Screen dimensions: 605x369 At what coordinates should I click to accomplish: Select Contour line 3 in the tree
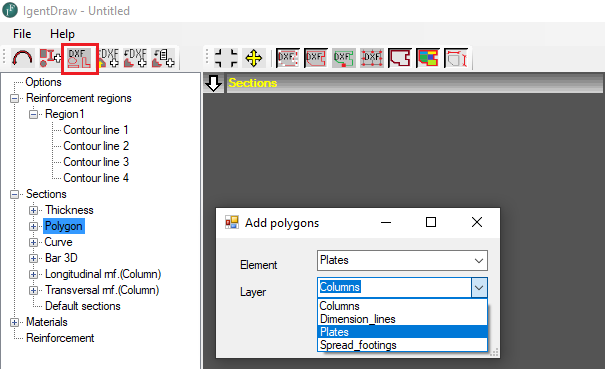coord(96,162)
